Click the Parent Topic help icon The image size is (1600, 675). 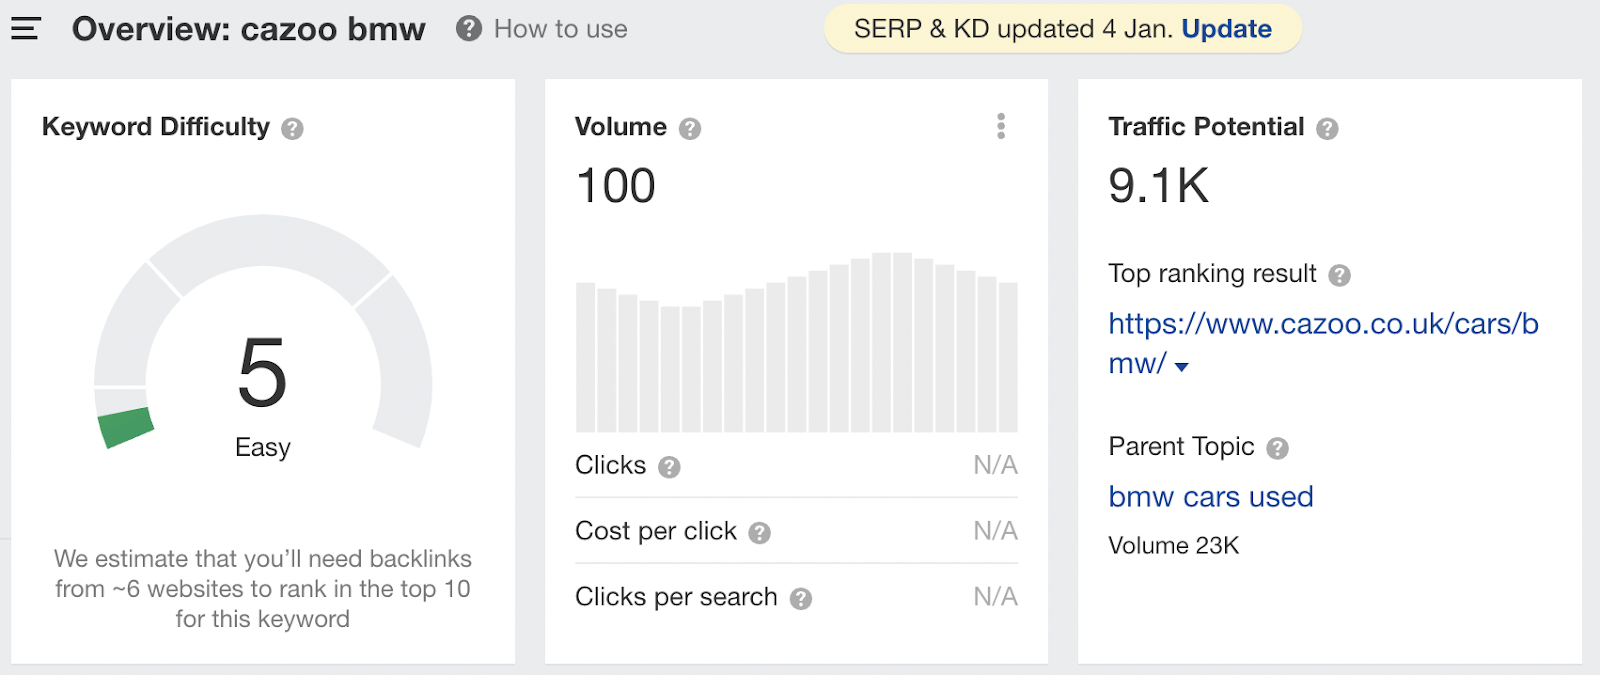(x=1277, y=448)
